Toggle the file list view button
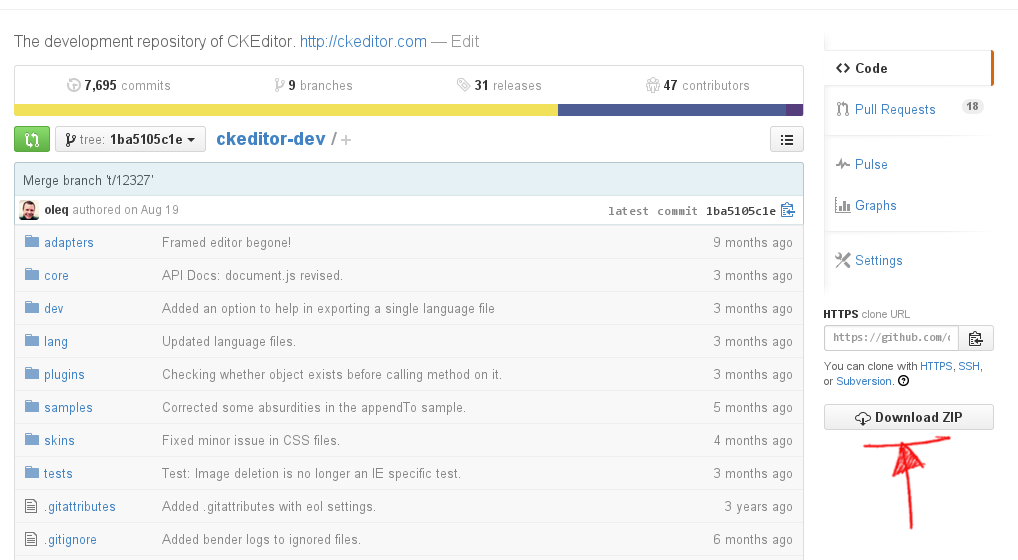 click(x=786, y=140)
